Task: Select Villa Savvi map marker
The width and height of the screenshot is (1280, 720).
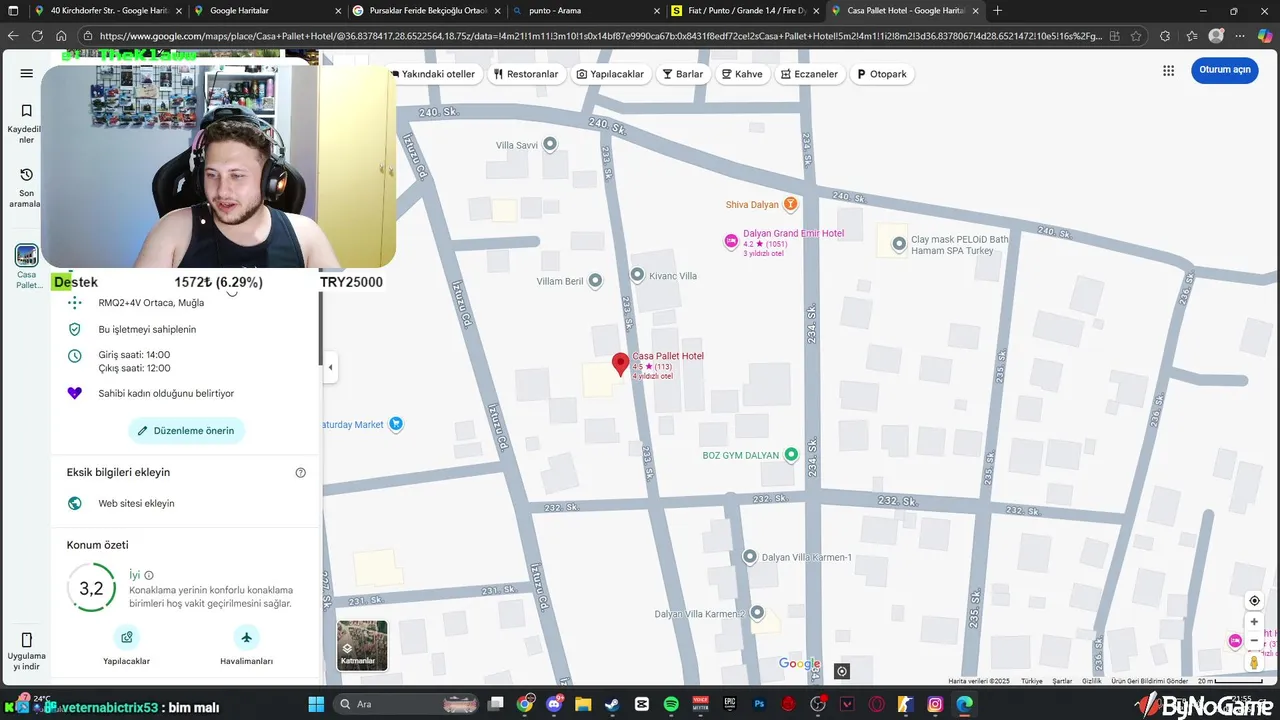Action: click(x=549, y=145)
